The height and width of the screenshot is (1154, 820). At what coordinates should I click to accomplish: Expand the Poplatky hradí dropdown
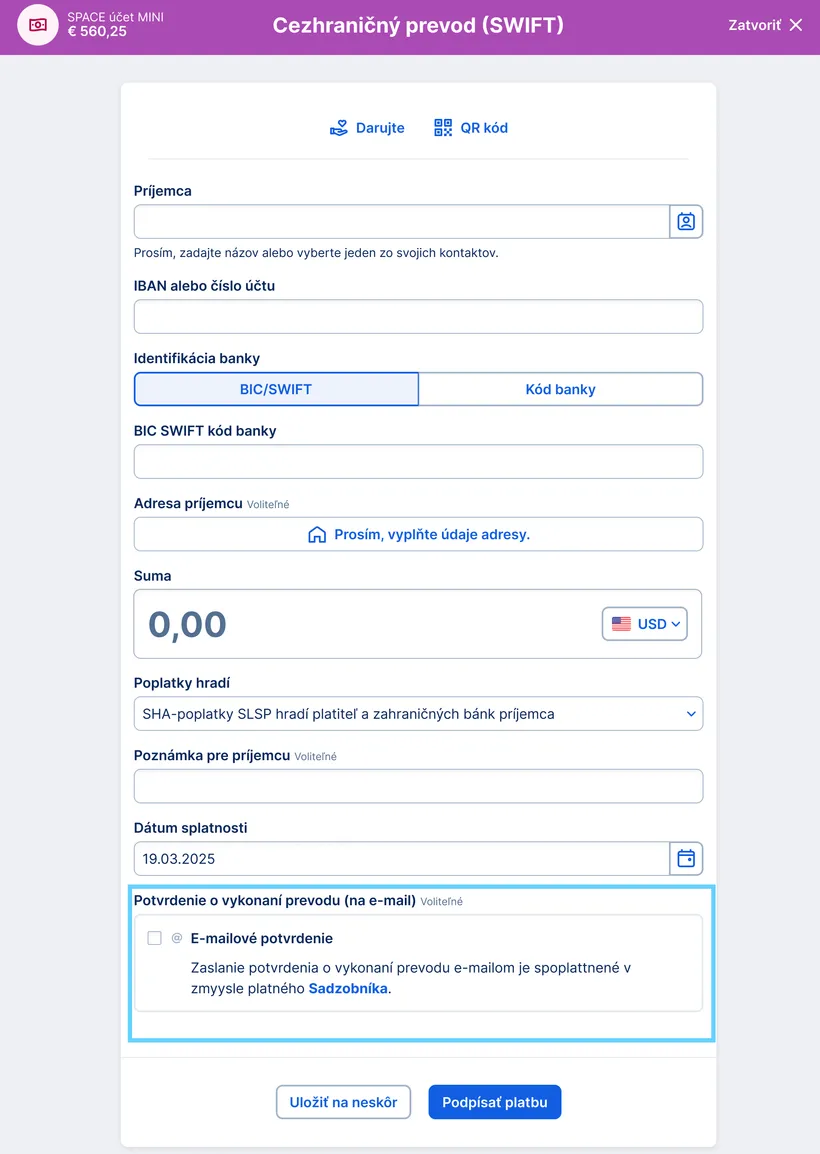[418, 714]
